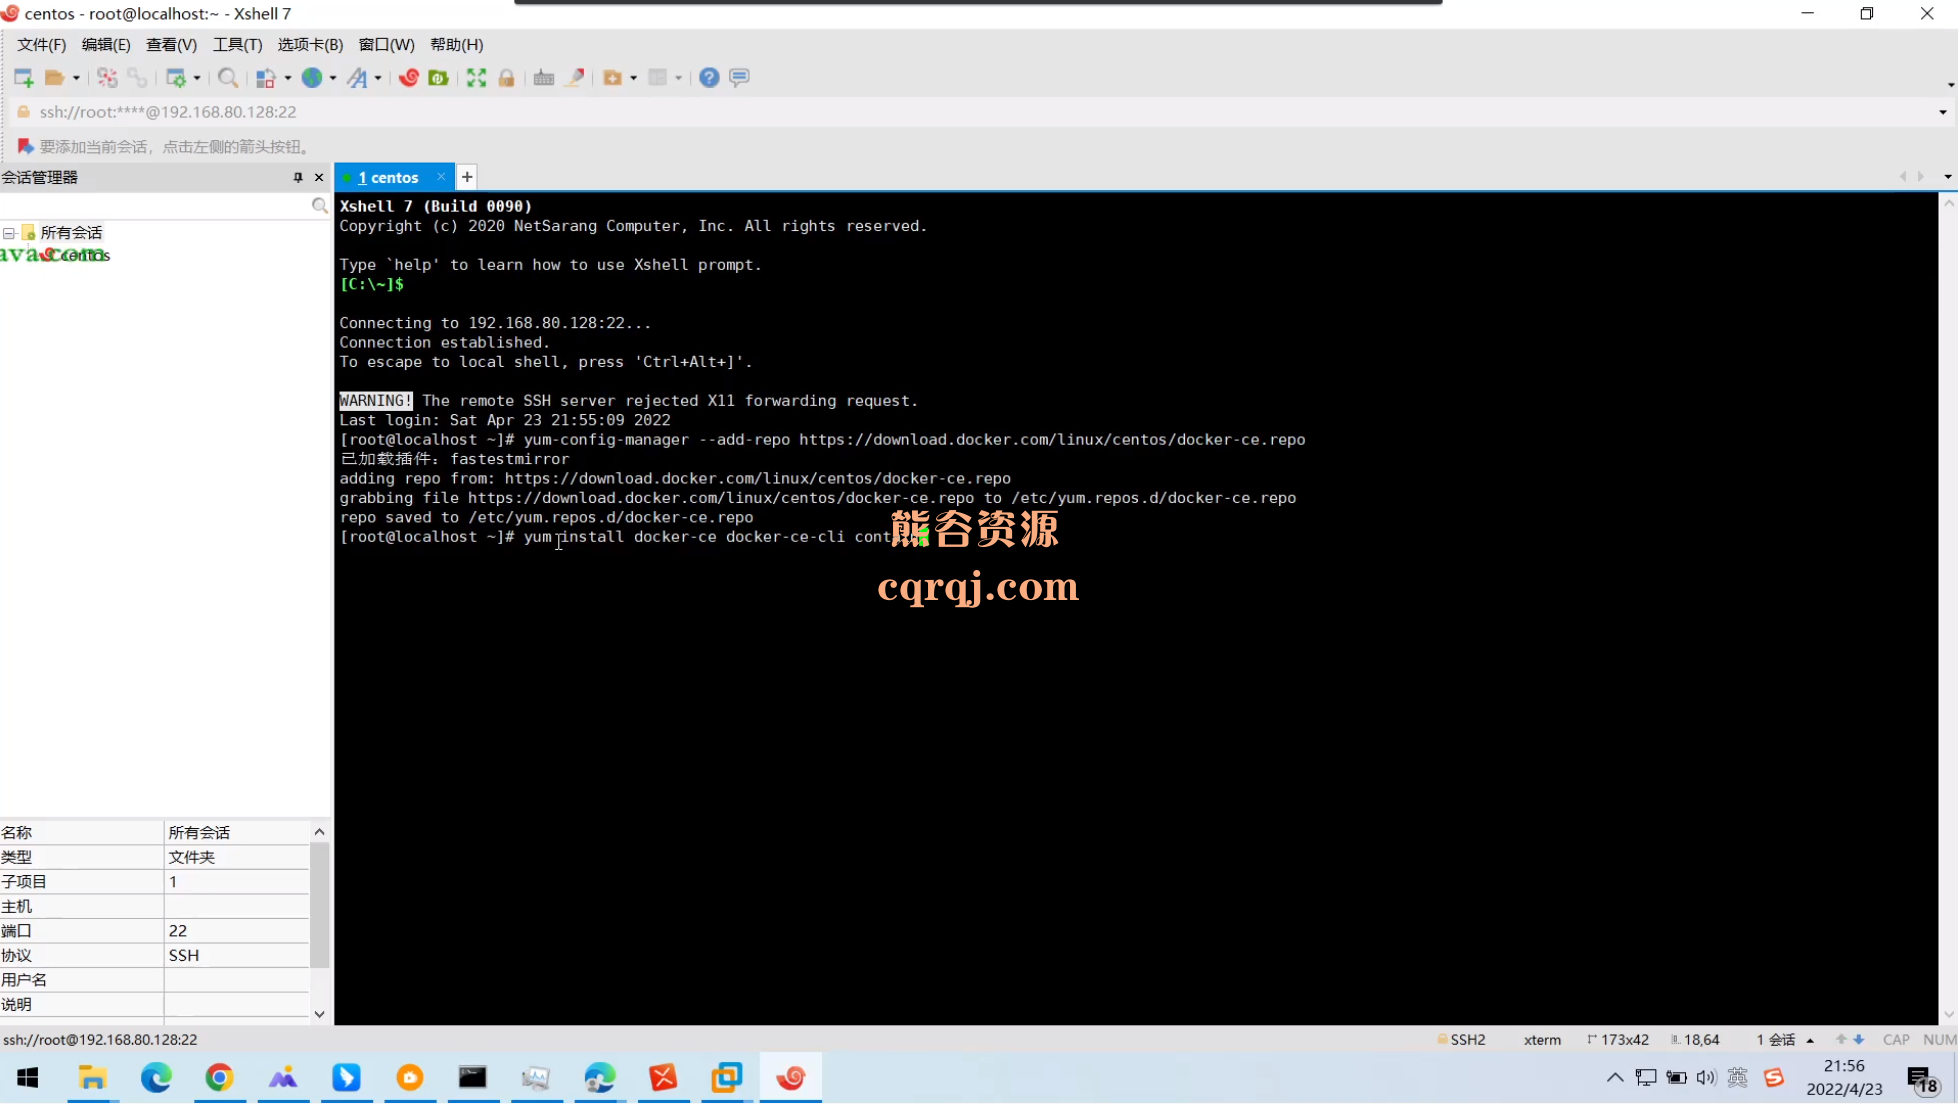1958x1104 pixels.
Task: Open the 工具(T) menu
Action: (237, 45)
